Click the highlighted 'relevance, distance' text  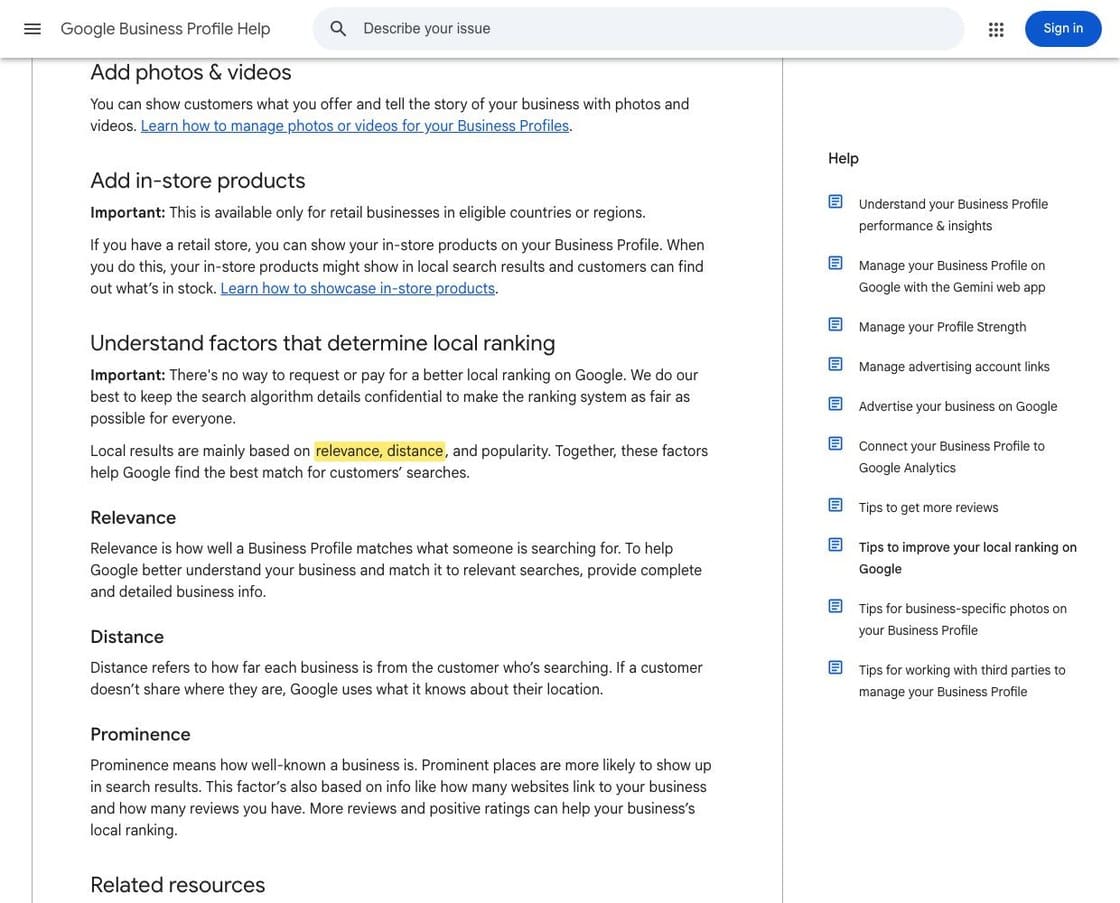pyautogui.click(x=379, y=451)
